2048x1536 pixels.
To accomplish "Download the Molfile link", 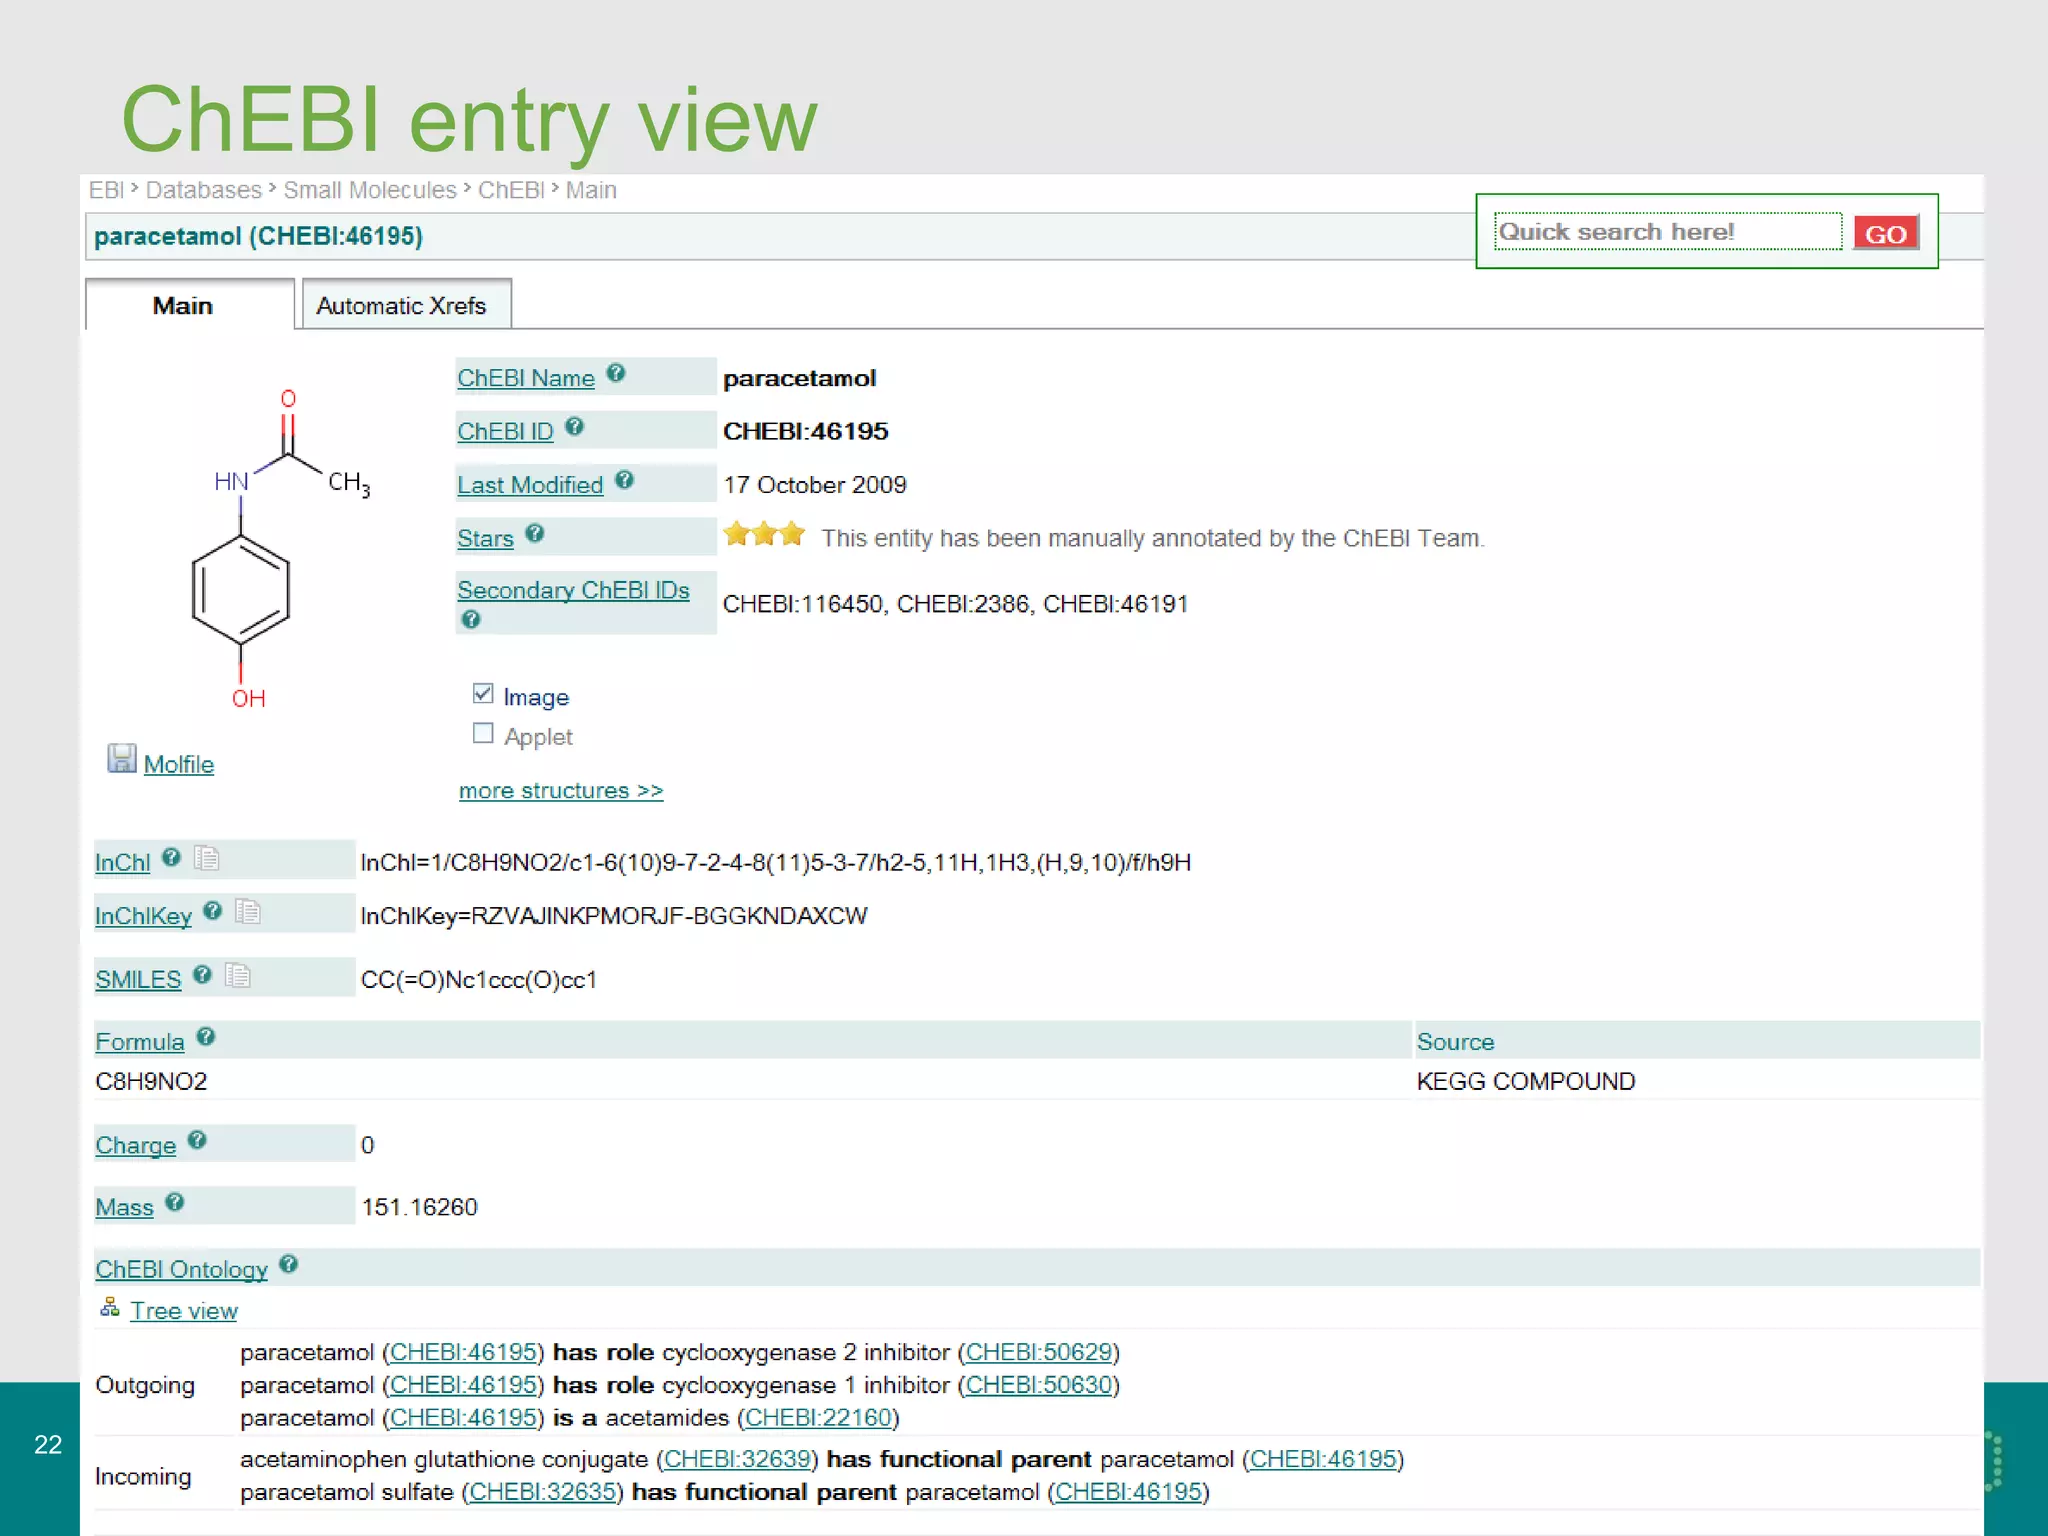I will (179, 764).
